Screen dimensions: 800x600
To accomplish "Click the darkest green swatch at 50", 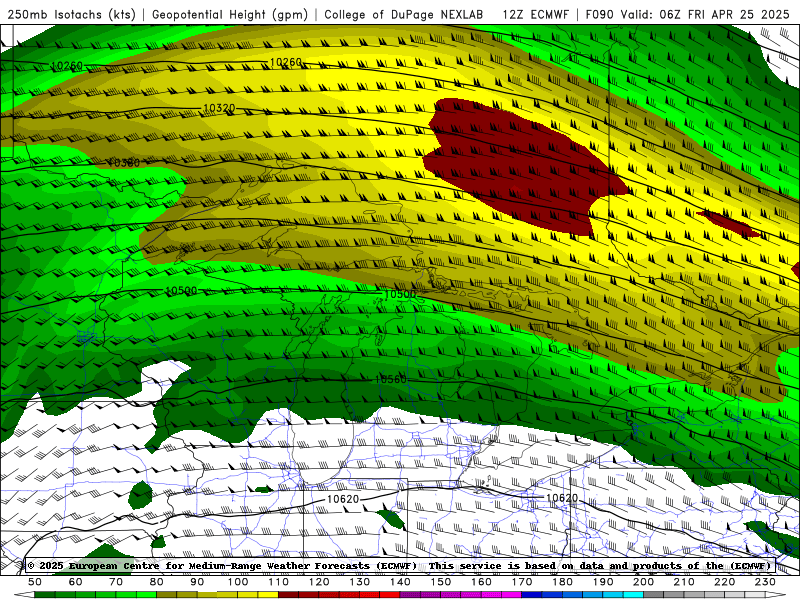I will (45, 595).
